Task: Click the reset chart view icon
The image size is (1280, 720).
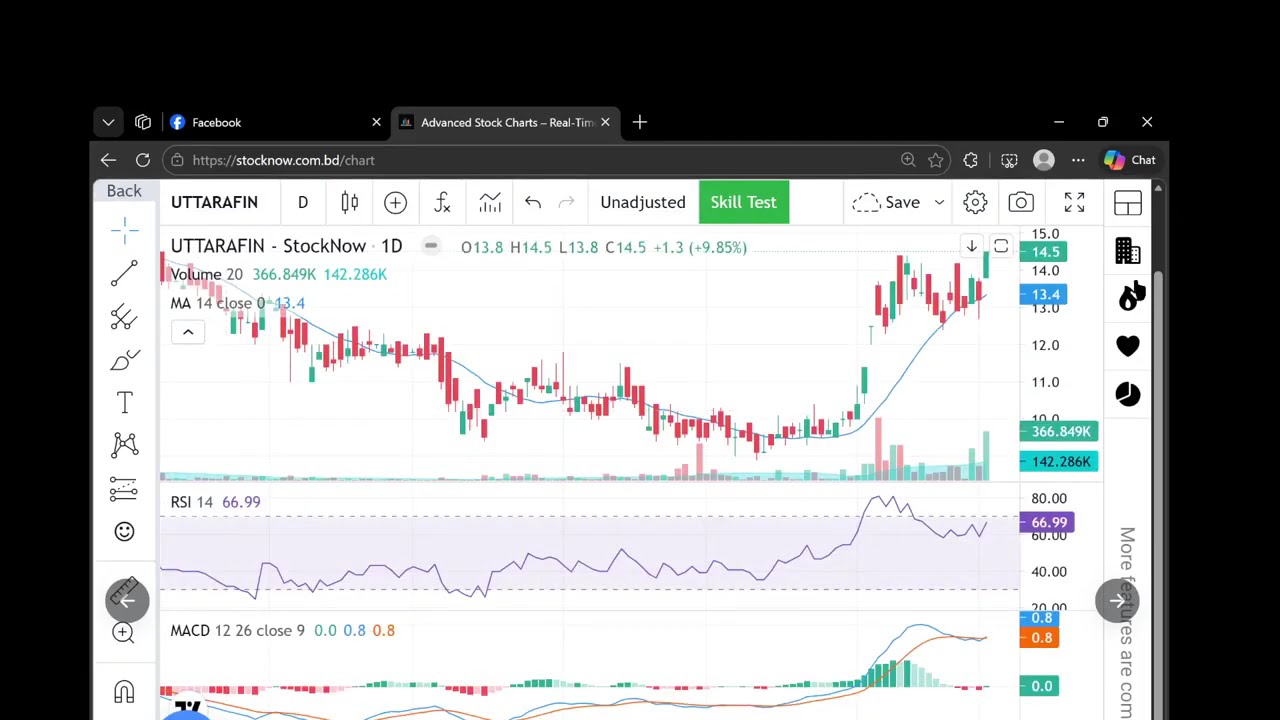Action: pyautogui.click(x=1001, y=246)
